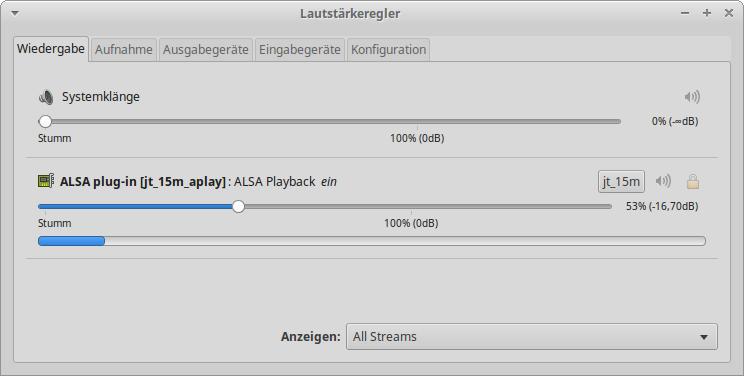Maximize the Lautstärkeregler window
This screenshot has height=376, width=744.
pyautogui.click(x=707, y=13)
